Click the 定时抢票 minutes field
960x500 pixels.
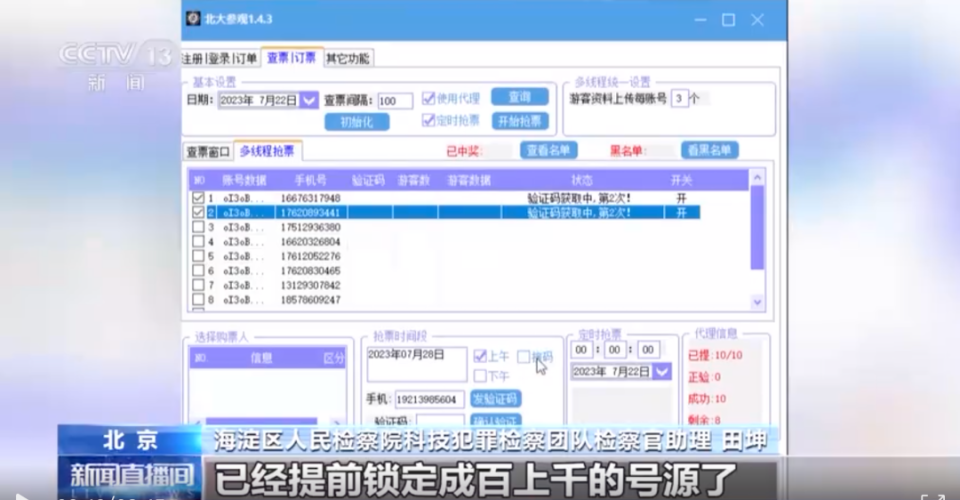614,349
